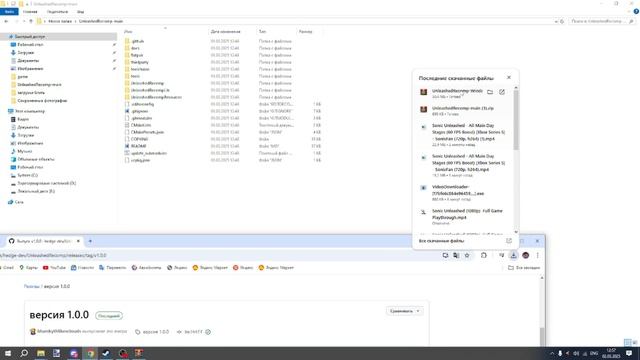The width and height of the screenshot is (640, 360).
Task: Select the UnleashedRecompResources folder
Action: (156, 97)
